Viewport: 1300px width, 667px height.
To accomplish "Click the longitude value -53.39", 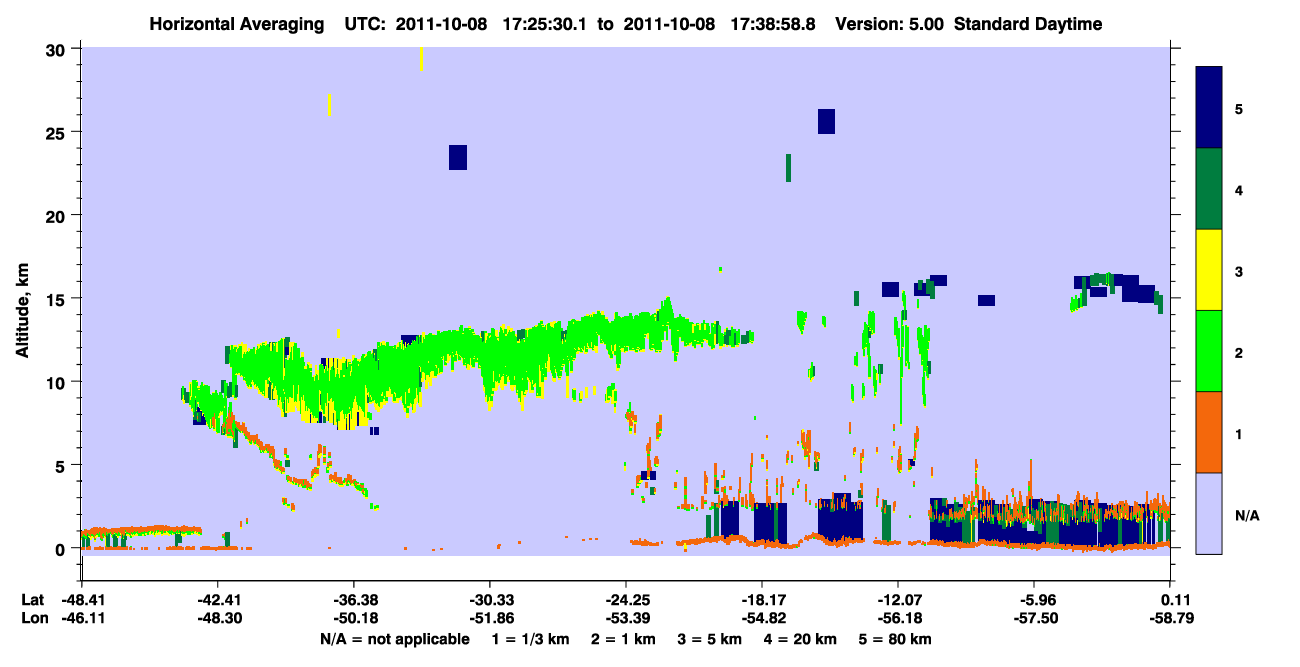I will click(x=626, y=619).
